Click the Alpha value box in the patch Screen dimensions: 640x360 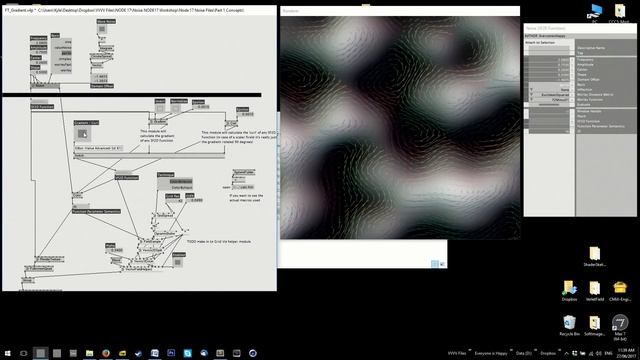tap(114, 250)
